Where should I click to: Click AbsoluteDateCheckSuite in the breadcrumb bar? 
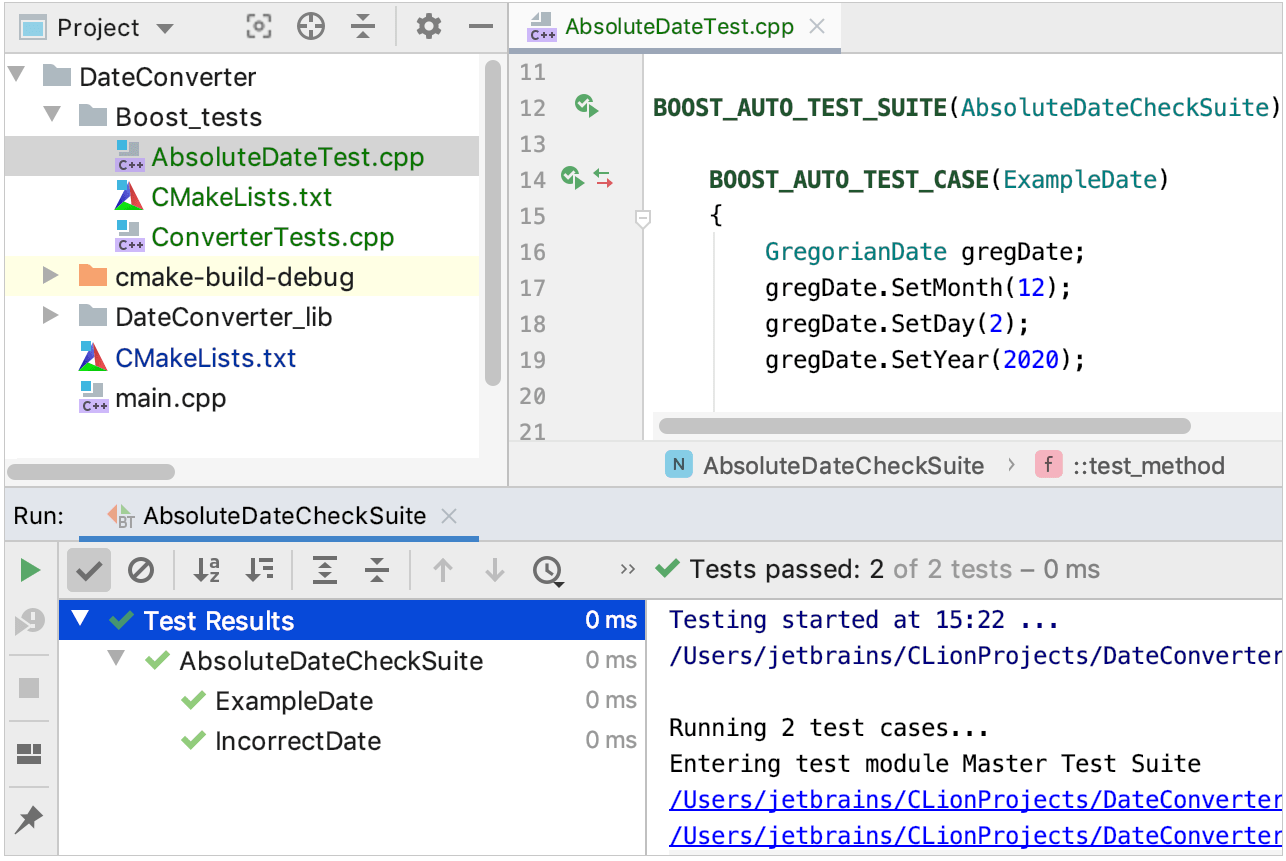tap(843, 465)
